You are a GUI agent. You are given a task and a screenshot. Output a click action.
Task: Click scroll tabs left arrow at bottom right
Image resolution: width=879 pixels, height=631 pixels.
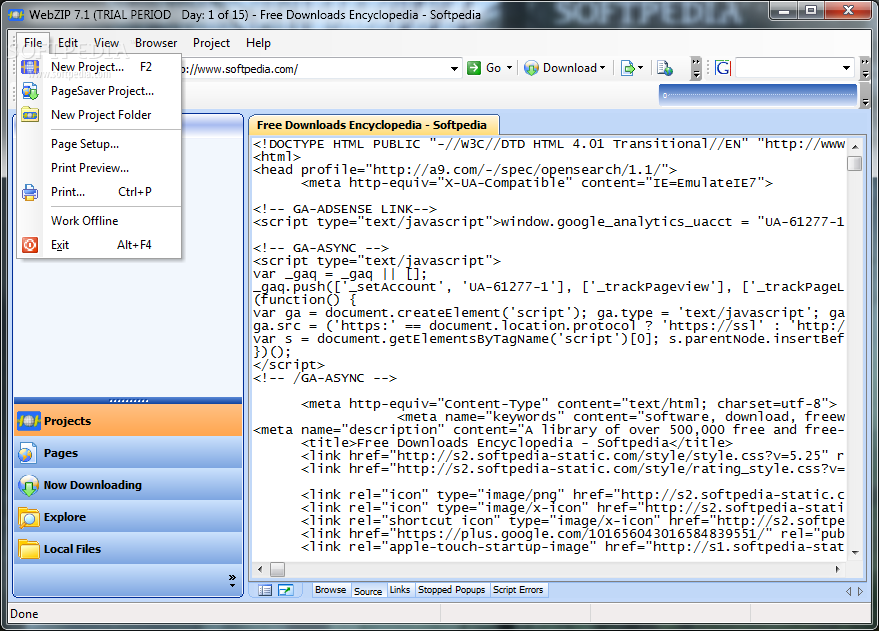pos(848,591)
